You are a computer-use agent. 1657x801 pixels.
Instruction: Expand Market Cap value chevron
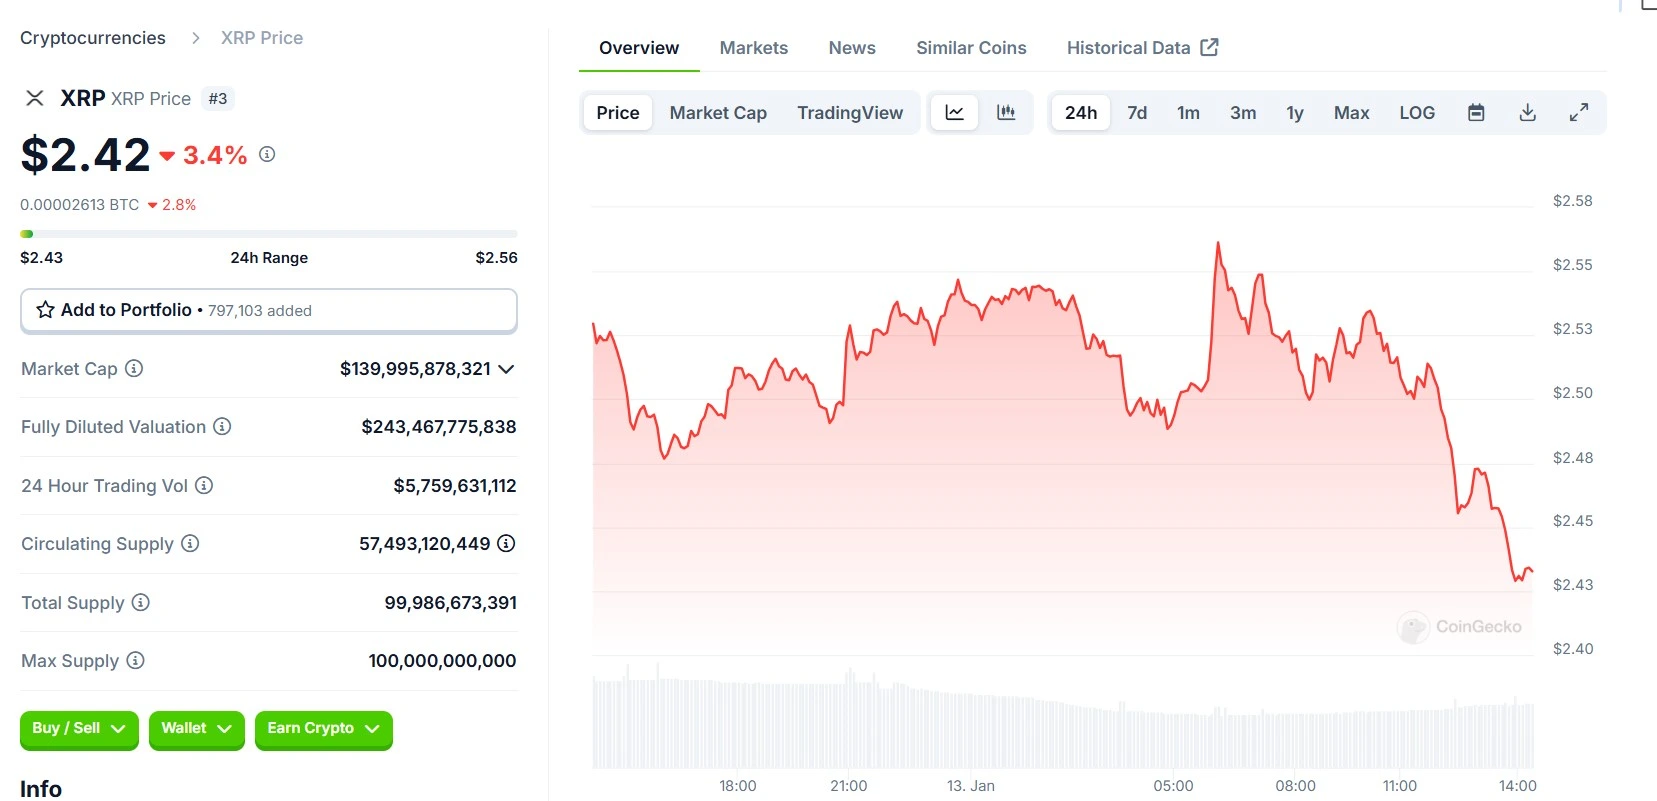point(506,369)
